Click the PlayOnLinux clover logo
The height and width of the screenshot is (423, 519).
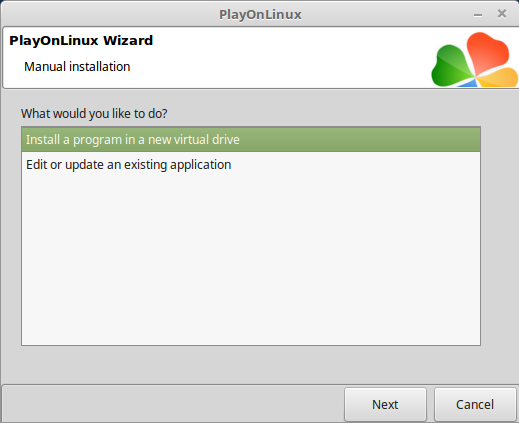(475, 59)
